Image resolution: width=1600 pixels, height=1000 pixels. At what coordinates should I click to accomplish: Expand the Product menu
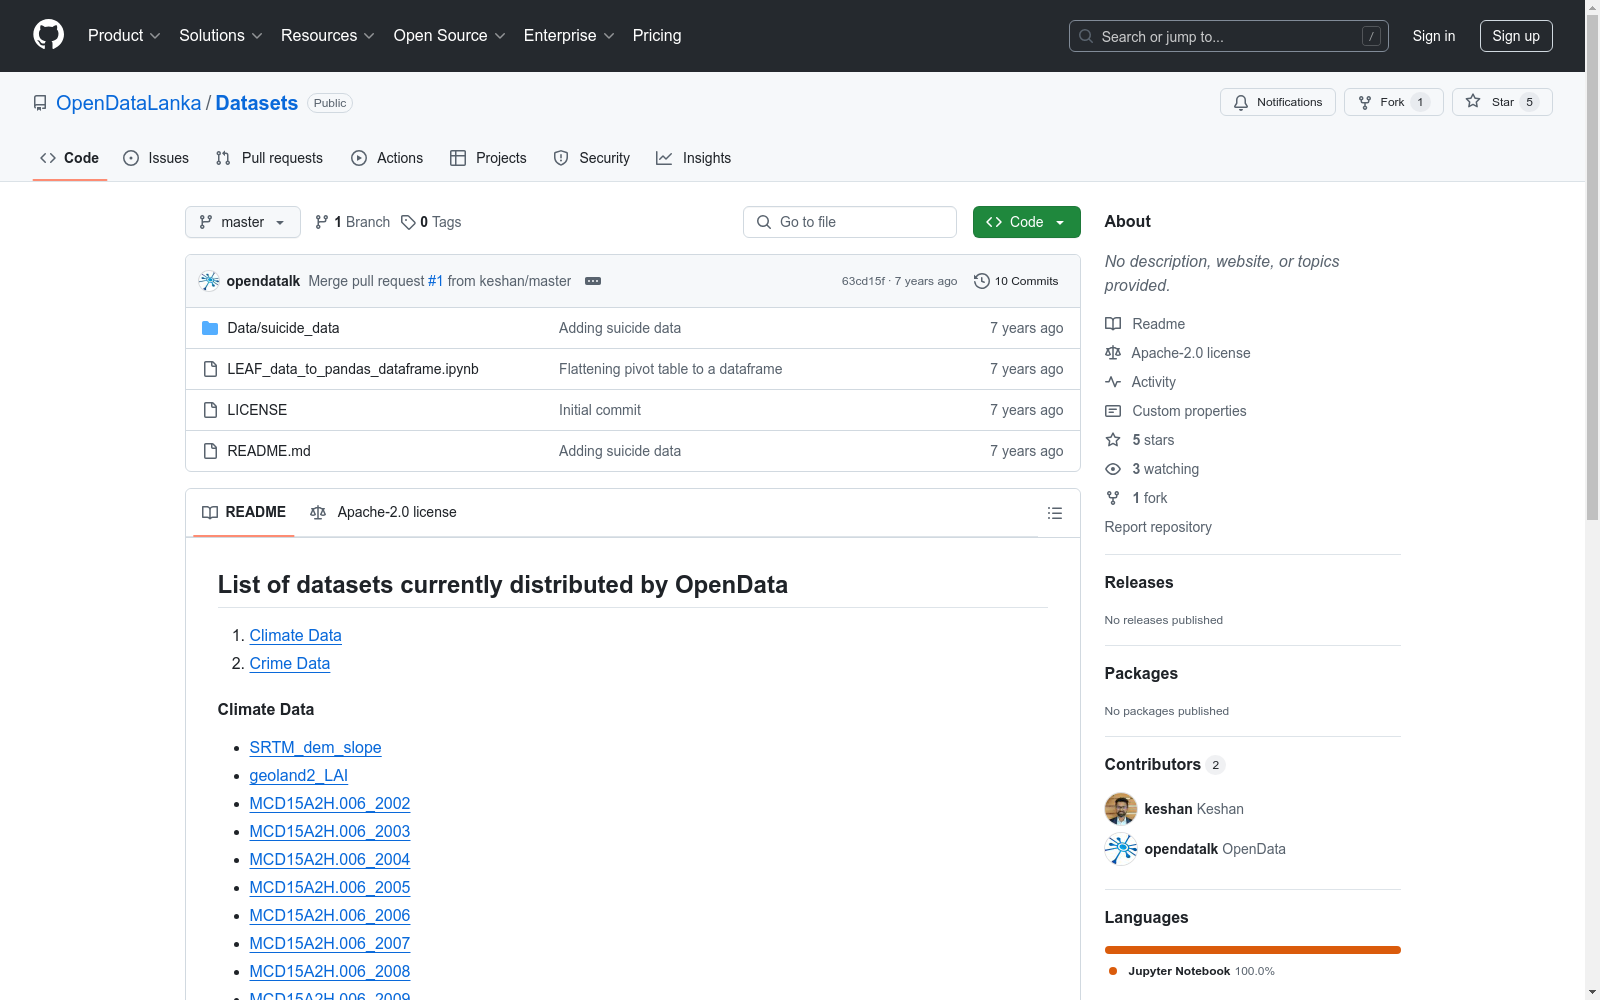[124, 36]
